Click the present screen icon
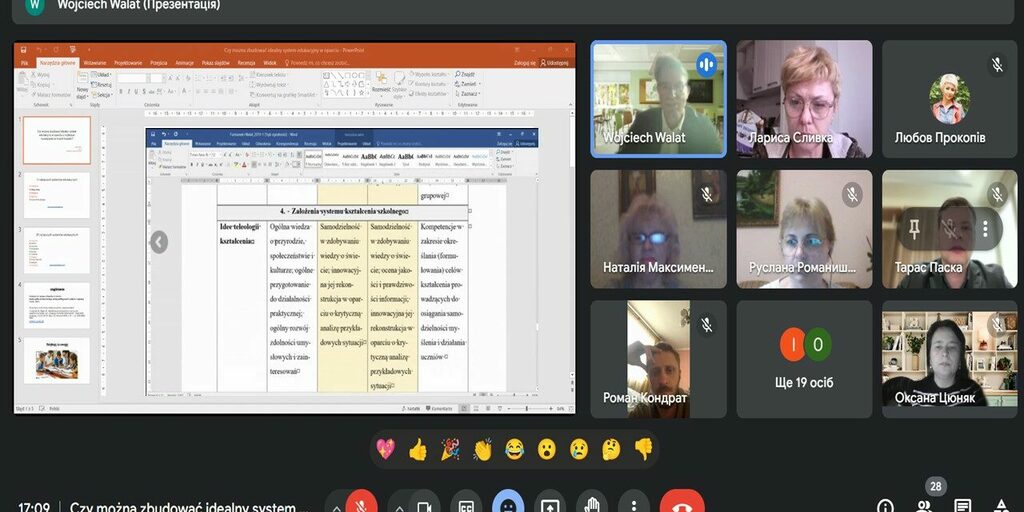The image size is (1024, 512). pos(550,505)
